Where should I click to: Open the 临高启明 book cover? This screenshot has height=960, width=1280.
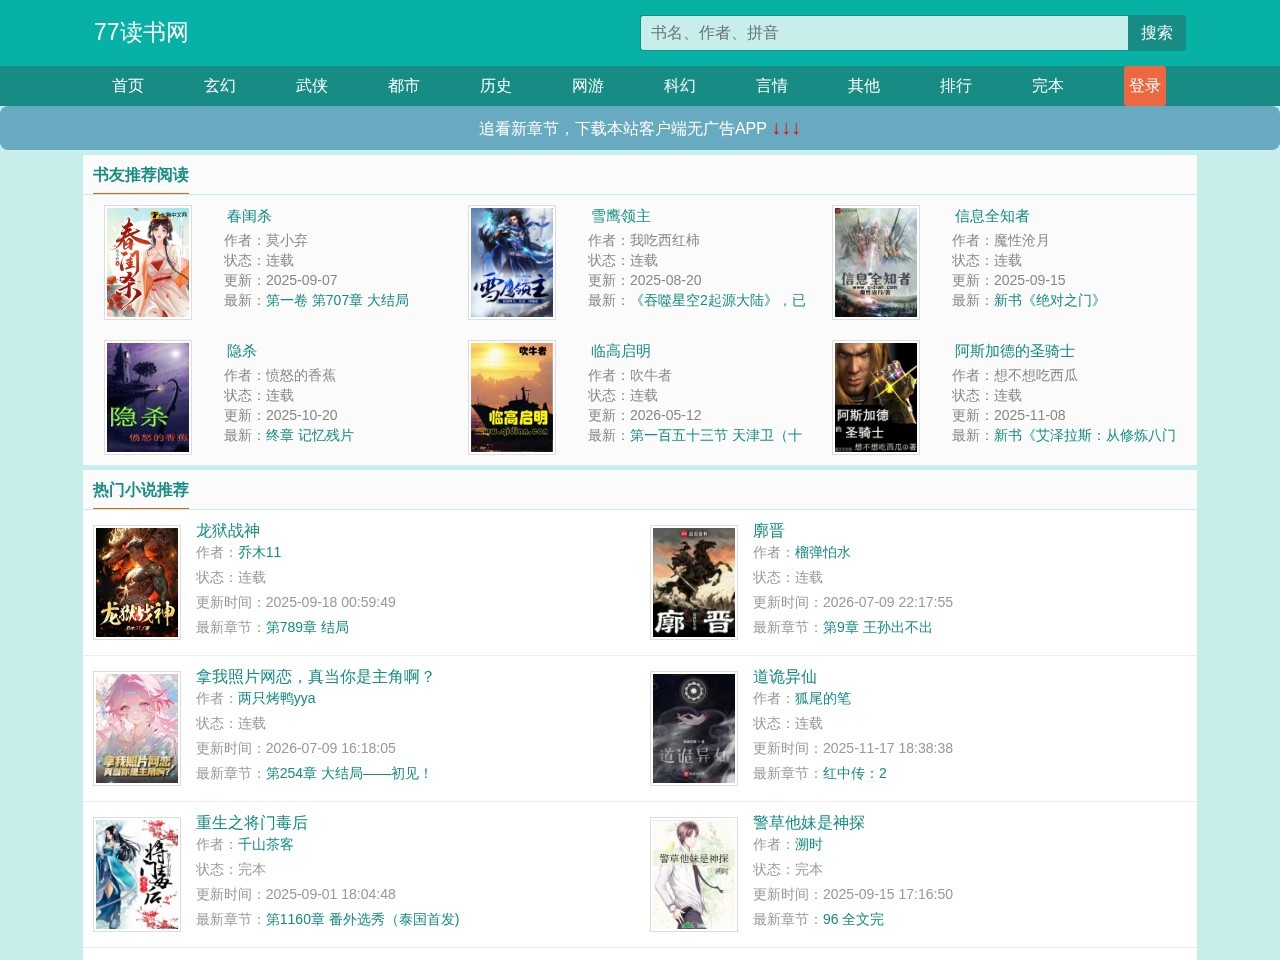pyautogui.click(x=512, y=398)
